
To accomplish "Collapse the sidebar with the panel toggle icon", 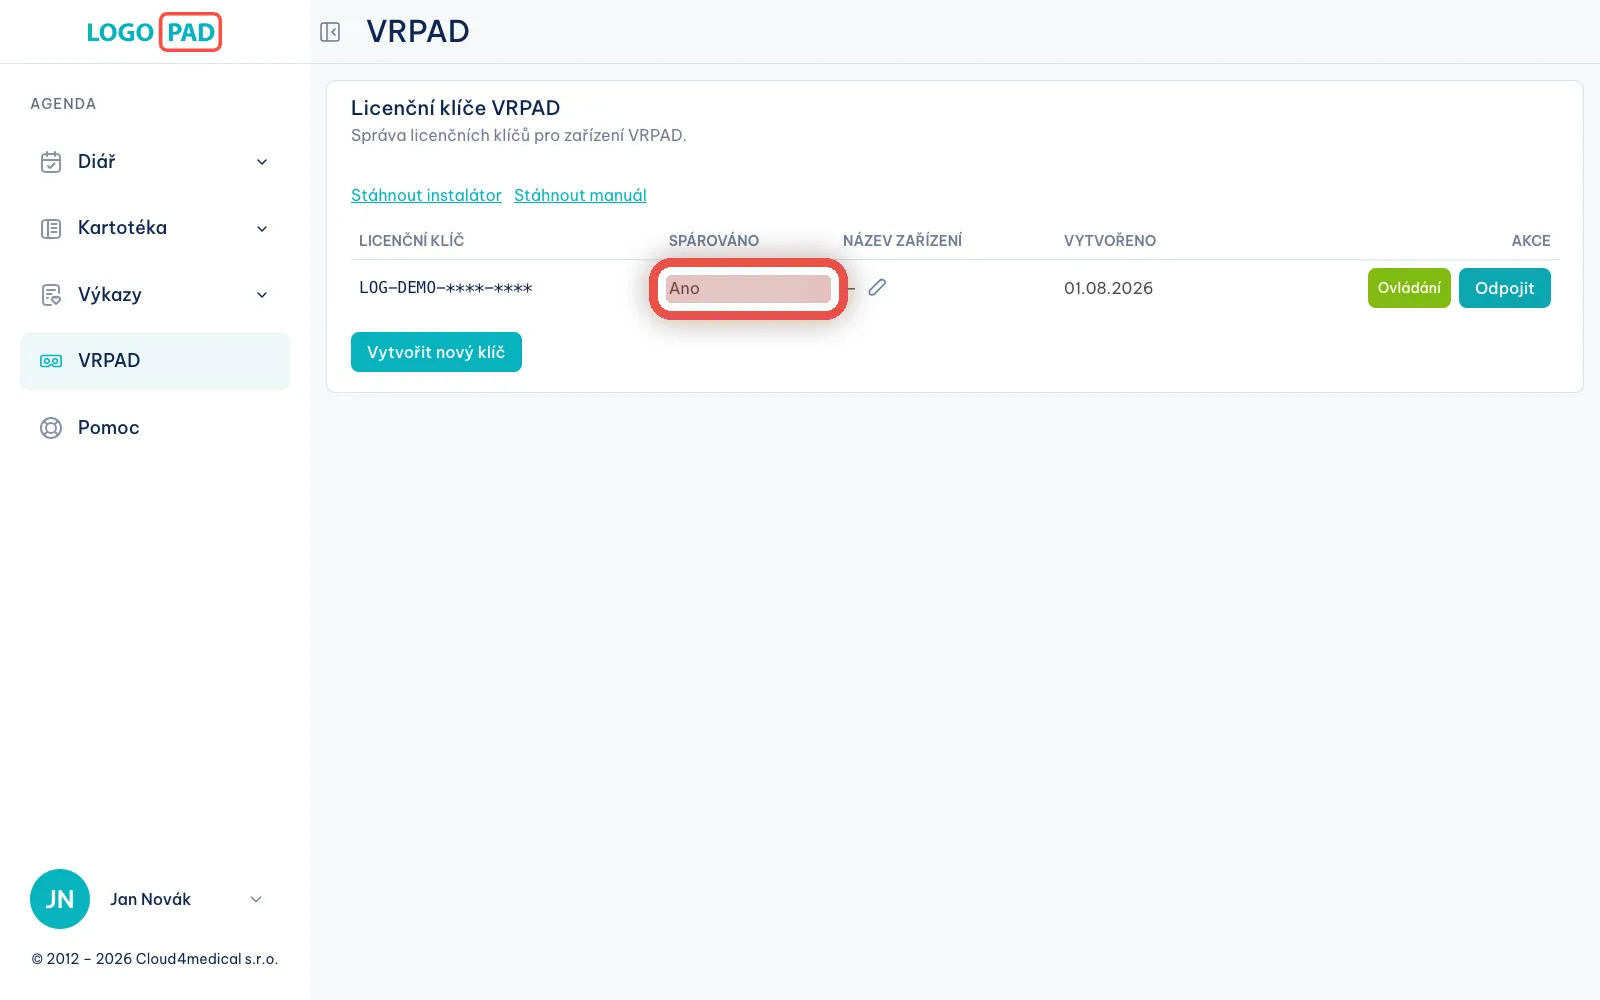I will pos(330,32).
